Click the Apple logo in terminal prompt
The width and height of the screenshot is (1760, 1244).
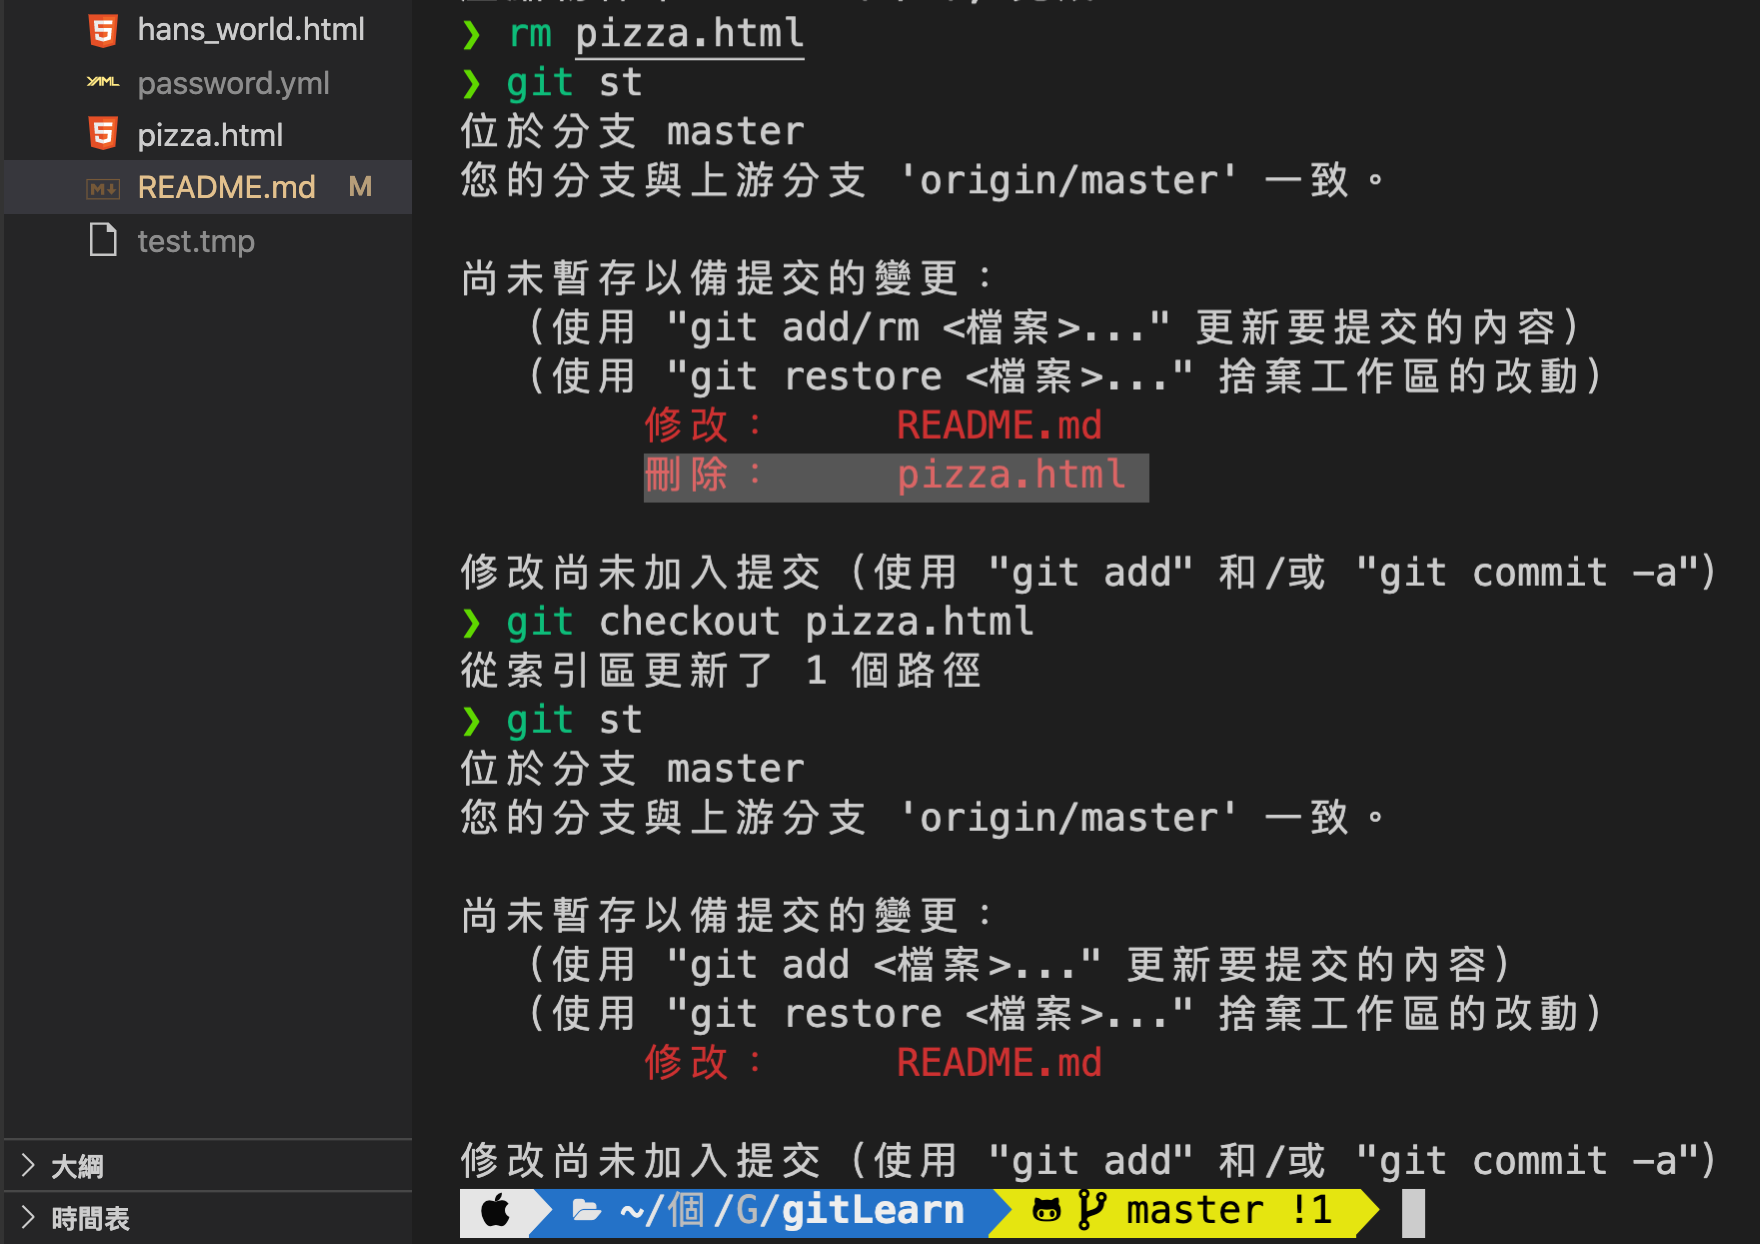pos(495,1211)
